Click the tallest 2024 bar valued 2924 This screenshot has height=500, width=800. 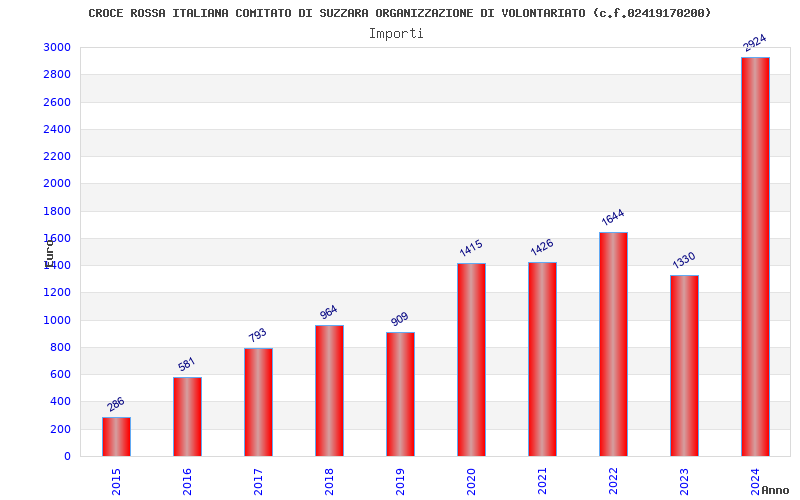[755, 257]
